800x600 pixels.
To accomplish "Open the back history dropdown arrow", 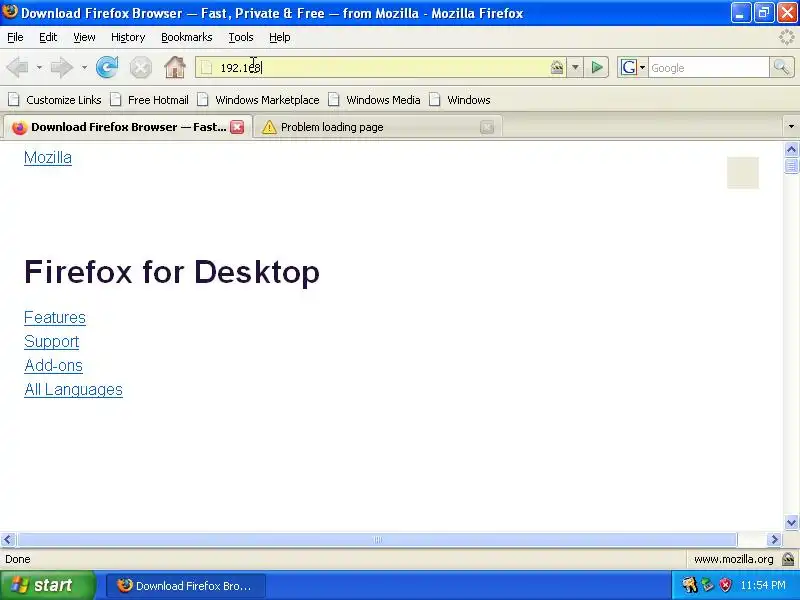I will [39, 67].
